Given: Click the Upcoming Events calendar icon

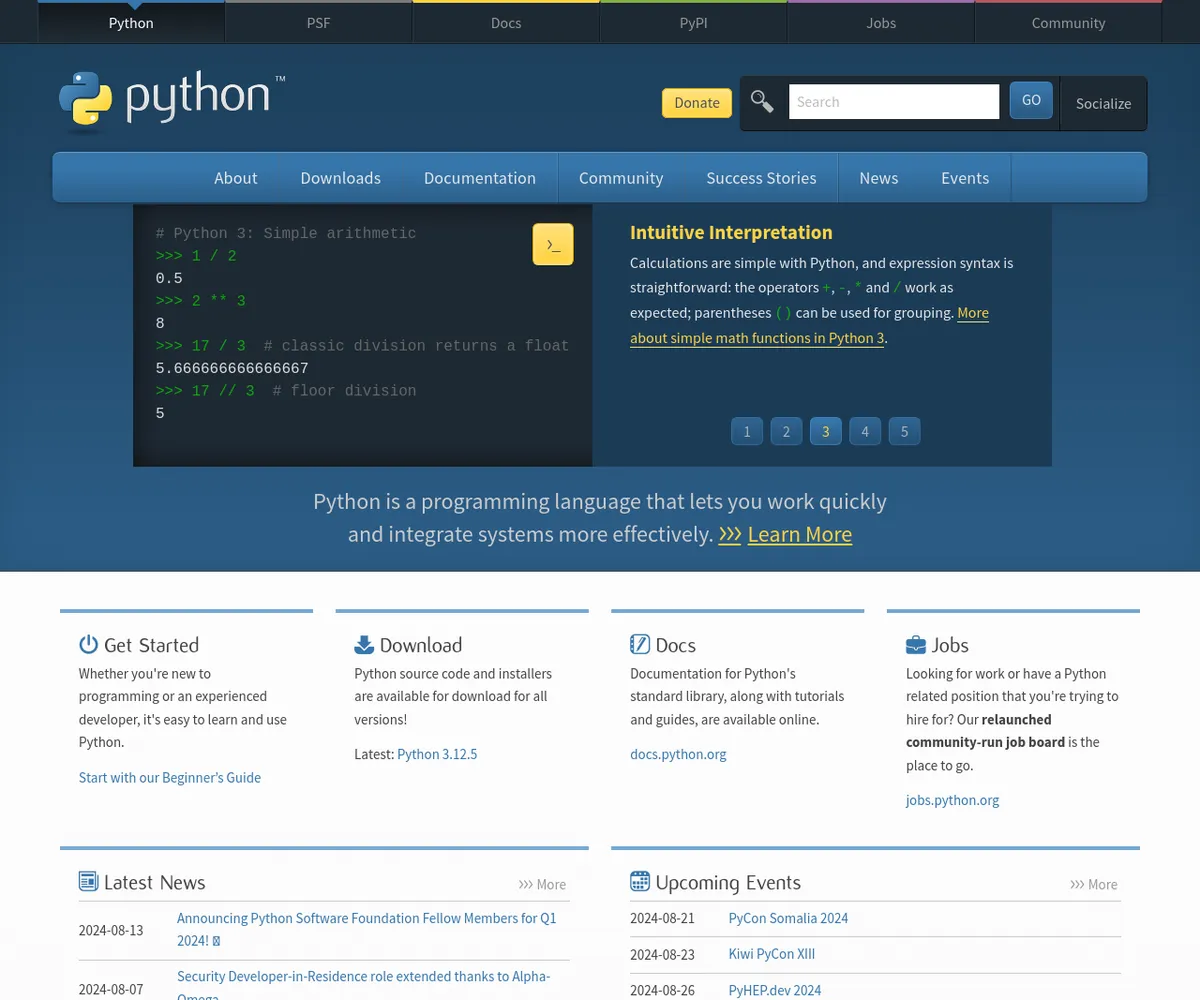Looking at the screenshot, I should coord(640,881).
